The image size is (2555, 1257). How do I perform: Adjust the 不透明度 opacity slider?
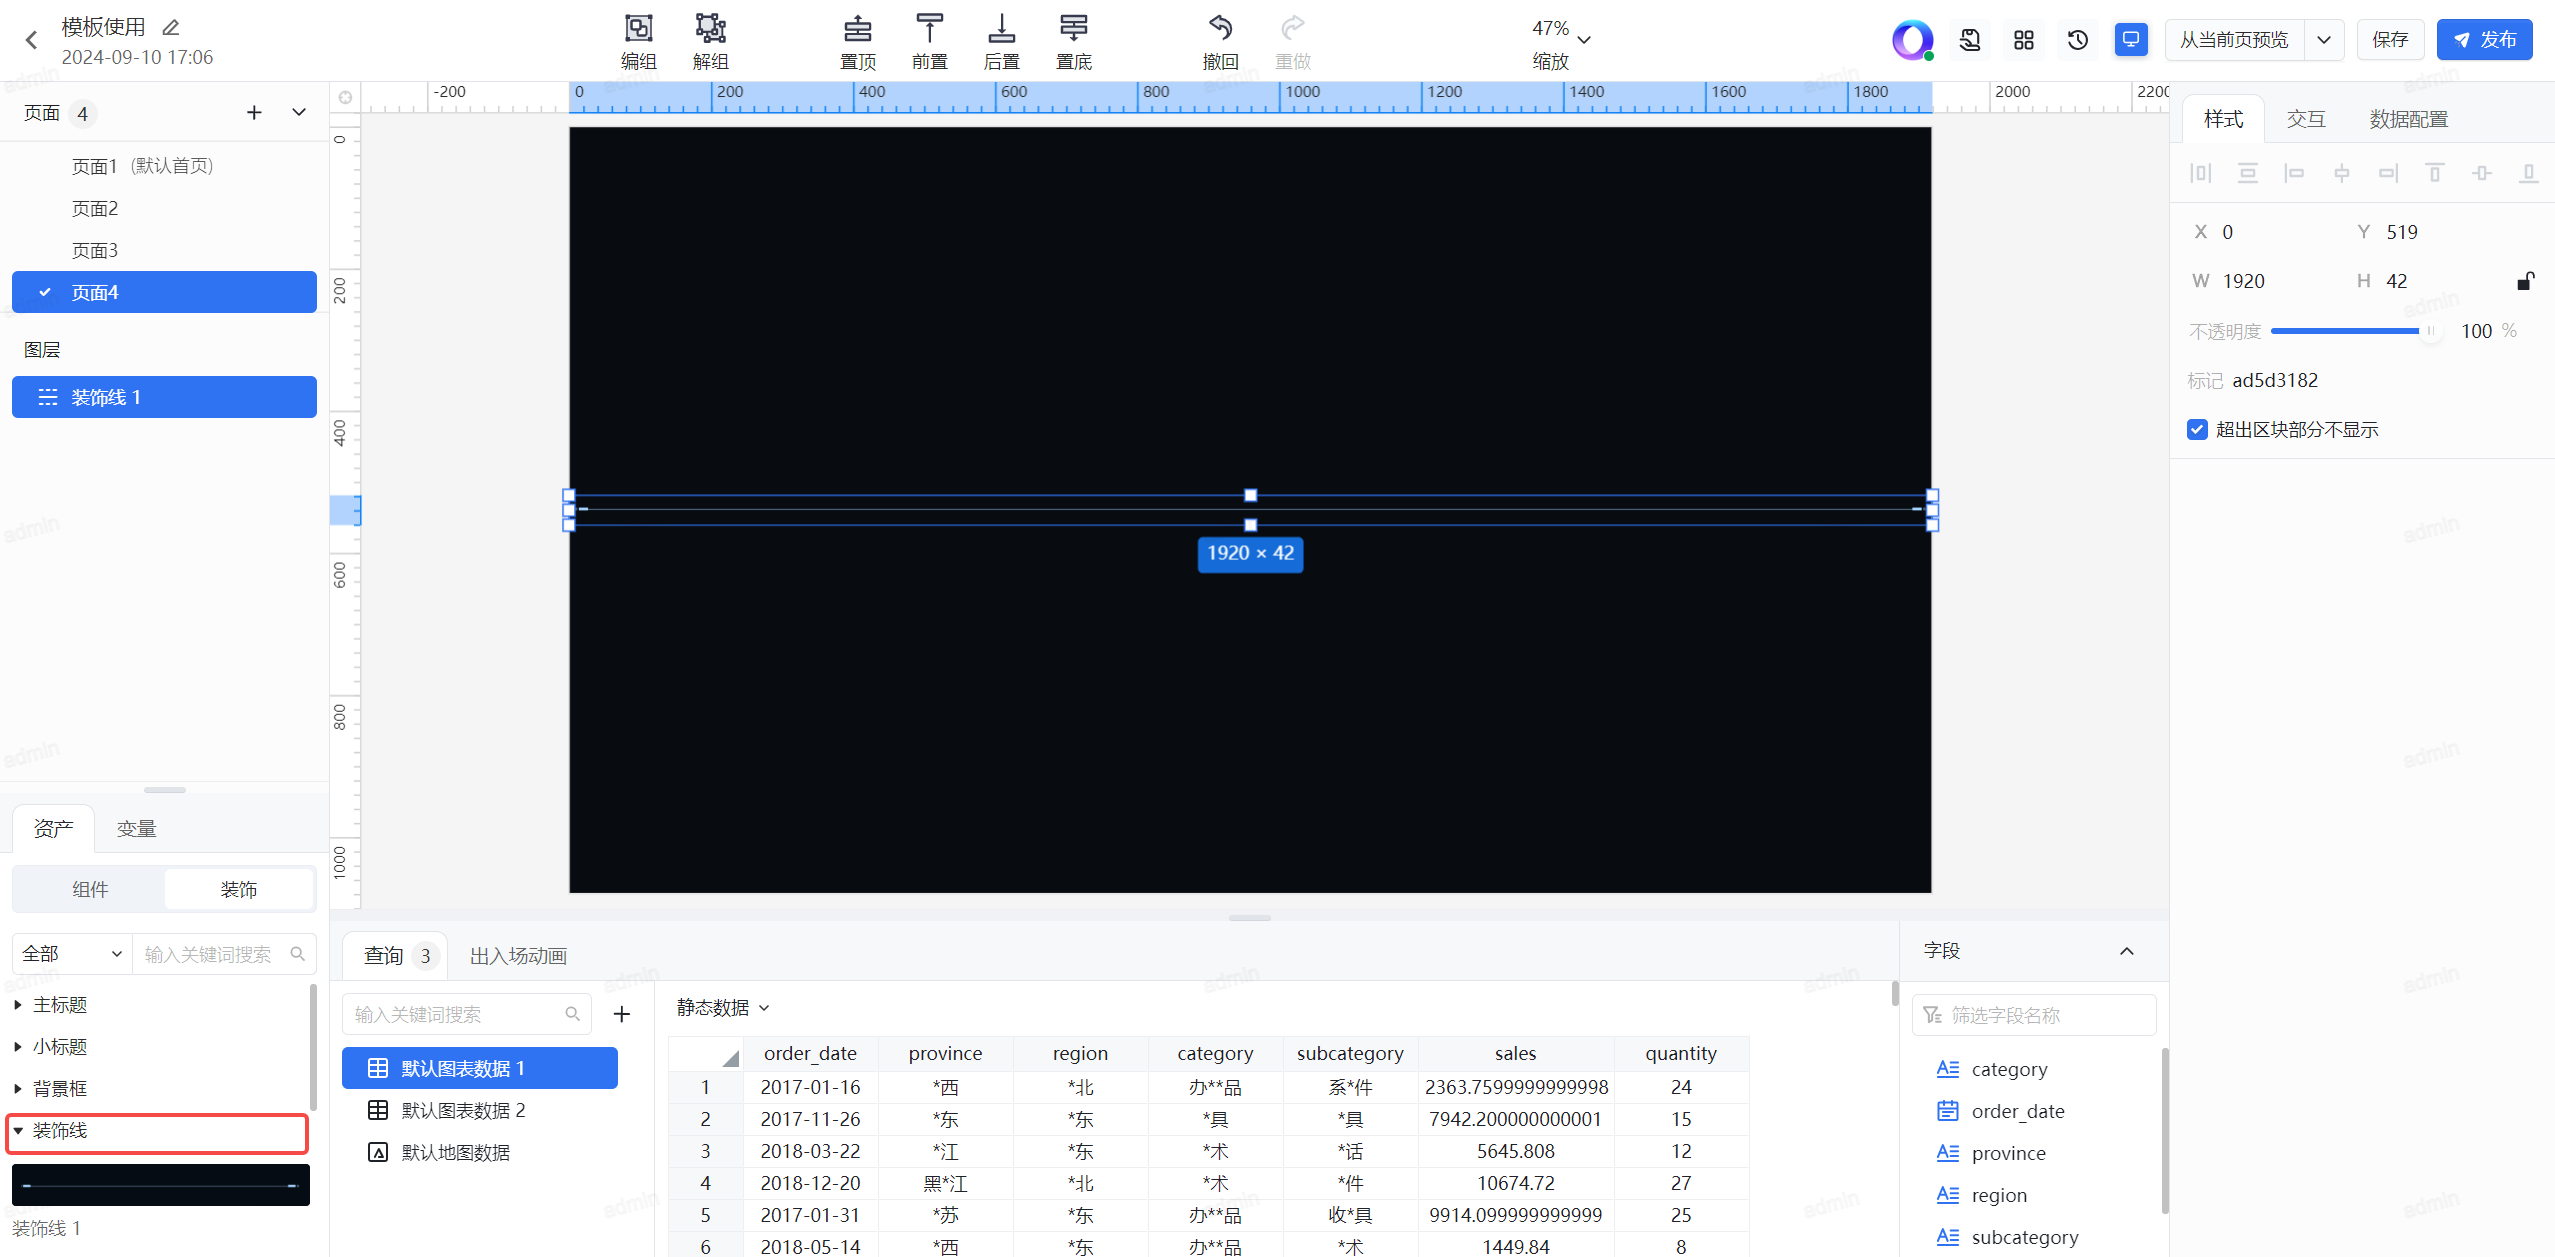2355,331
